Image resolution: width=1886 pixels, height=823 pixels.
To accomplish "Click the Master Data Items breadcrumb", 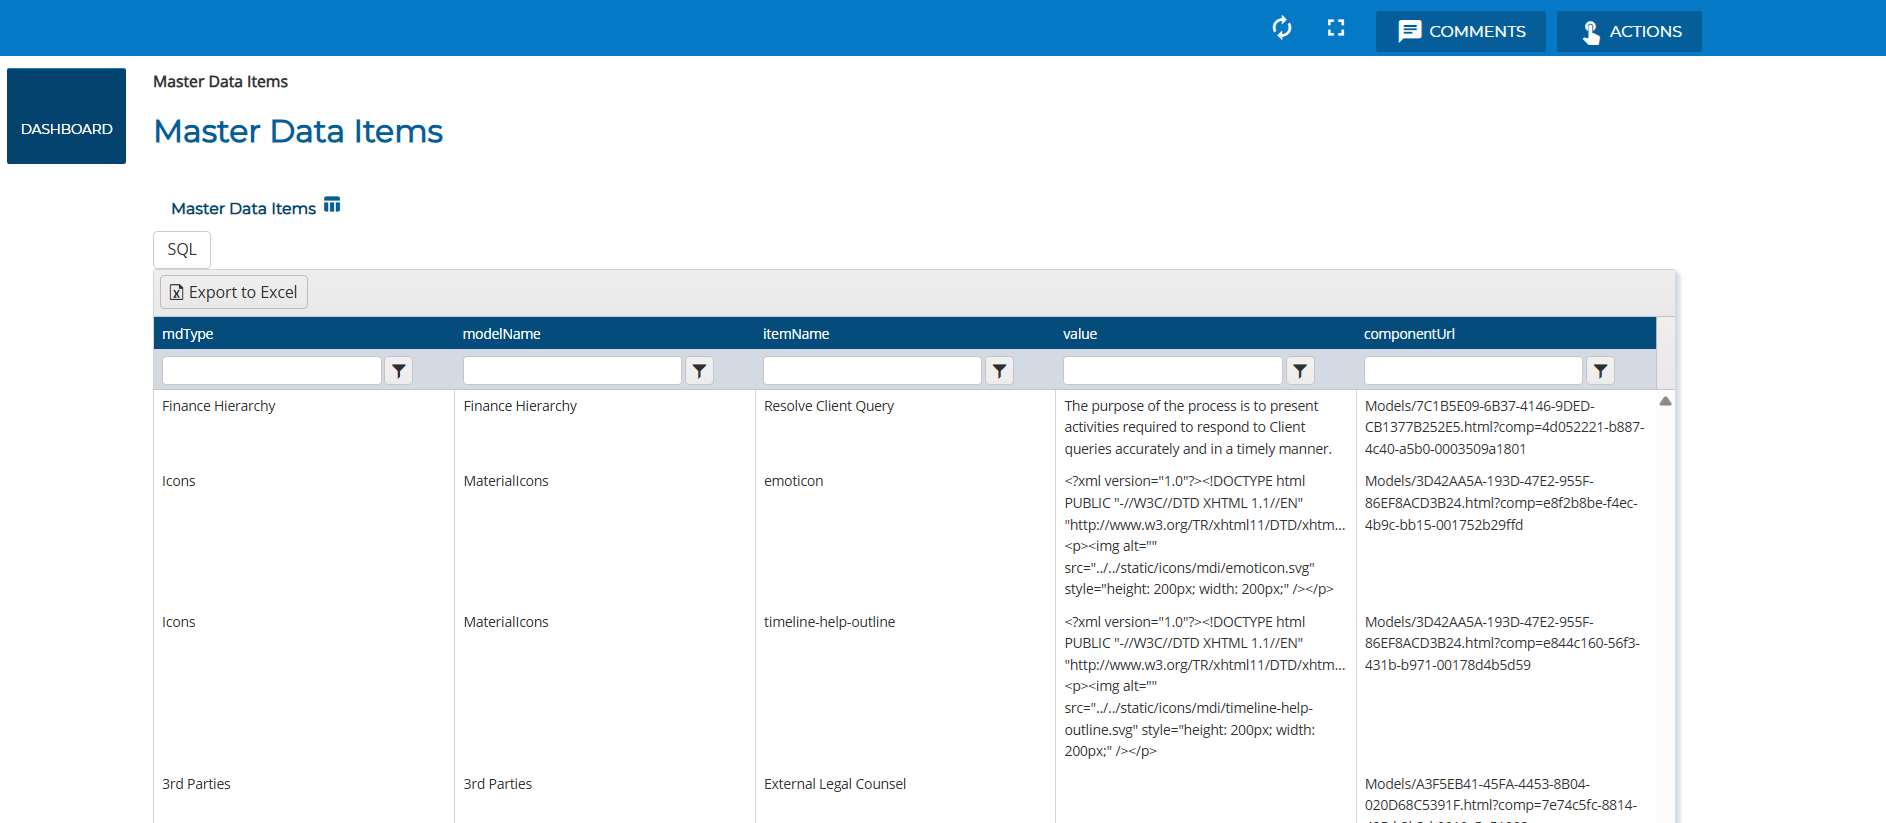I will click(x=220, y=82).
